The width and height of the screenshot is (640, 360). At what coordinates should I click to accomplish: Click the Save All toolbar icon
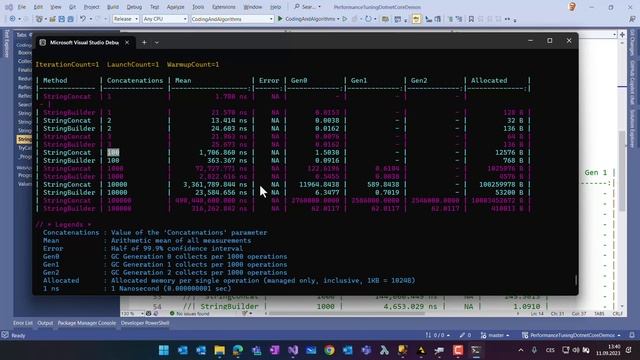pos(71,19)
